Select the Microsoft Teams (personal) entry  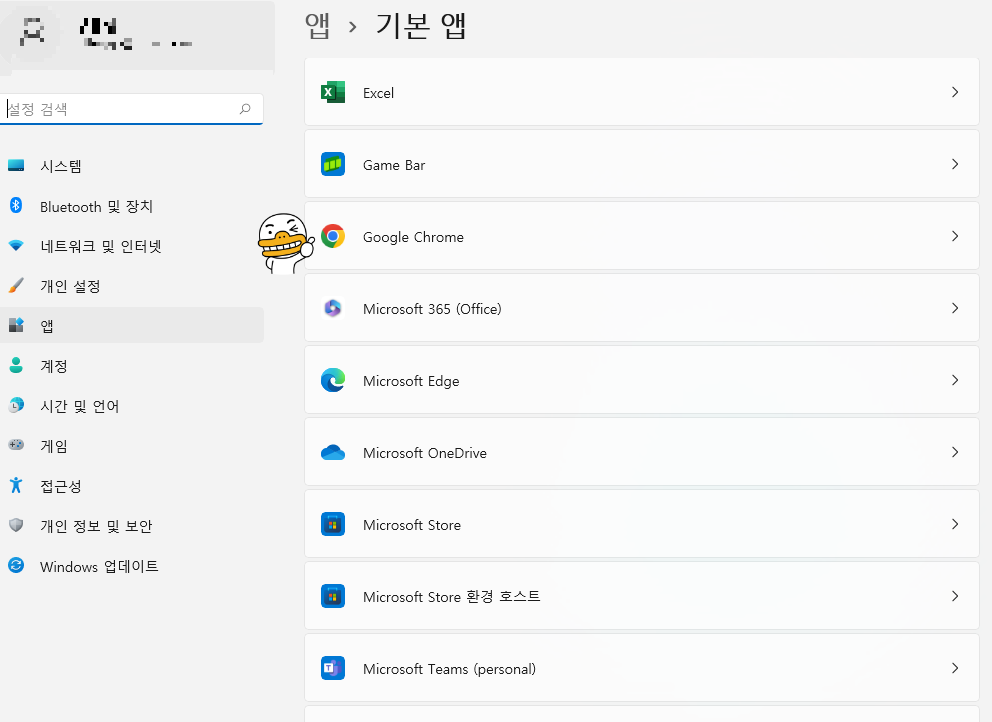coord(642,668)
